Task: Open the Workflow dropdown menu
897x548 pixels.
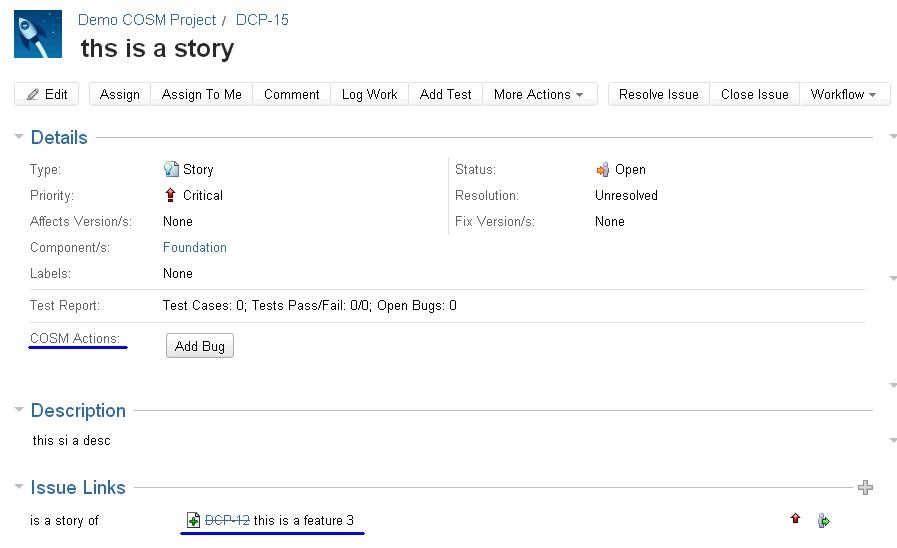Action: (843, 94)
